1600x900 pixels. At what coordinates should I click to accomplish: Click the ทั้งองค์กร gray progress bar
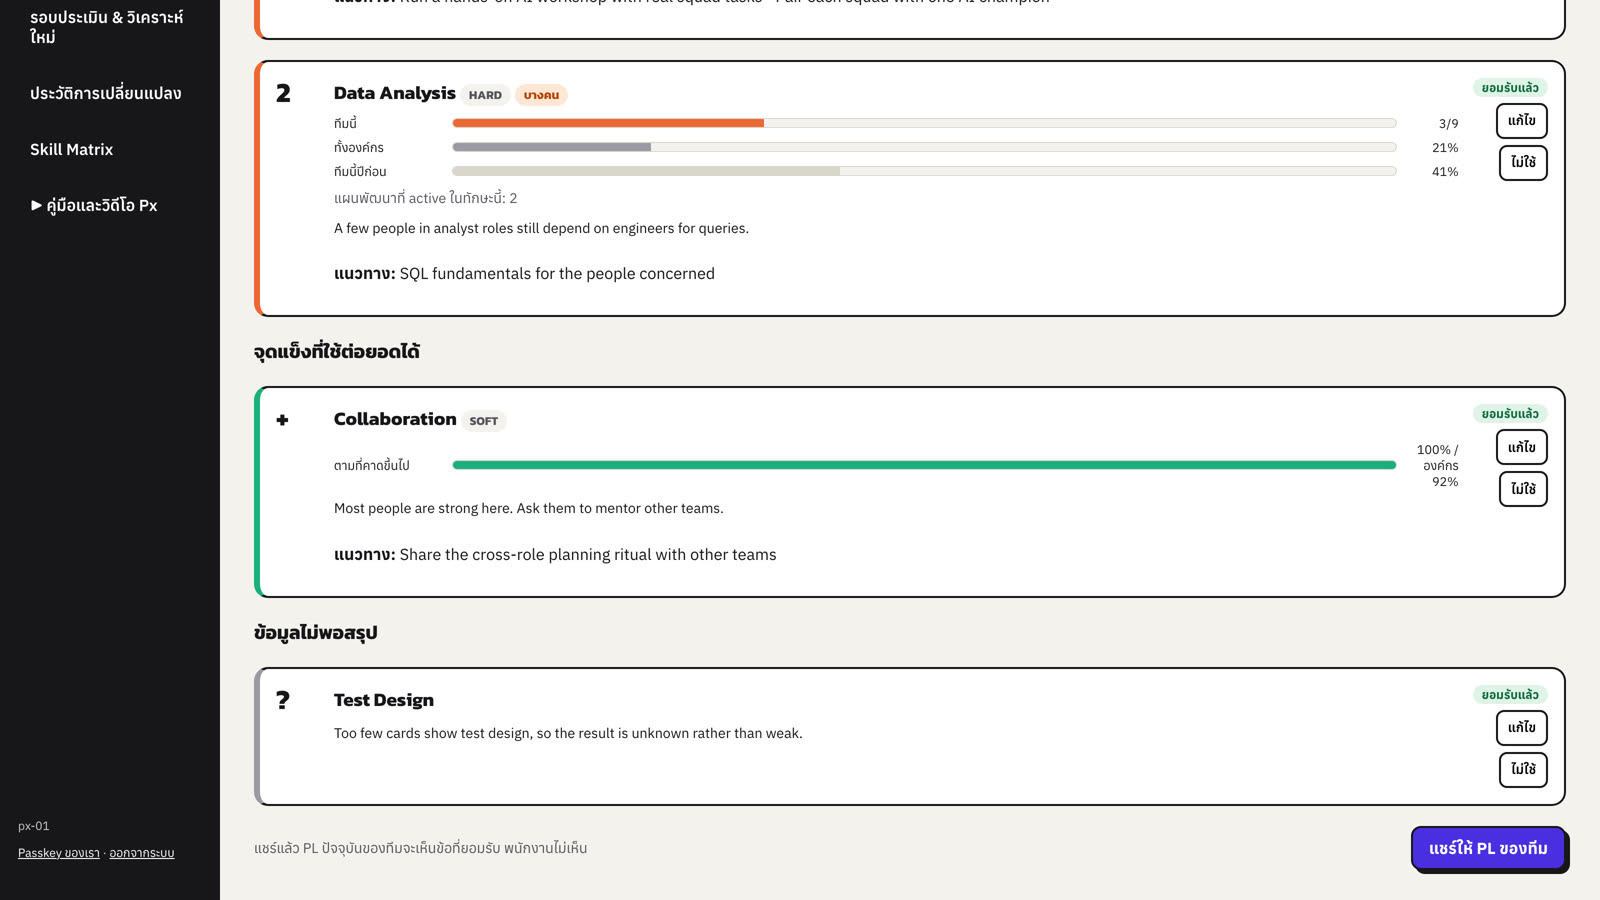[924, 147]
